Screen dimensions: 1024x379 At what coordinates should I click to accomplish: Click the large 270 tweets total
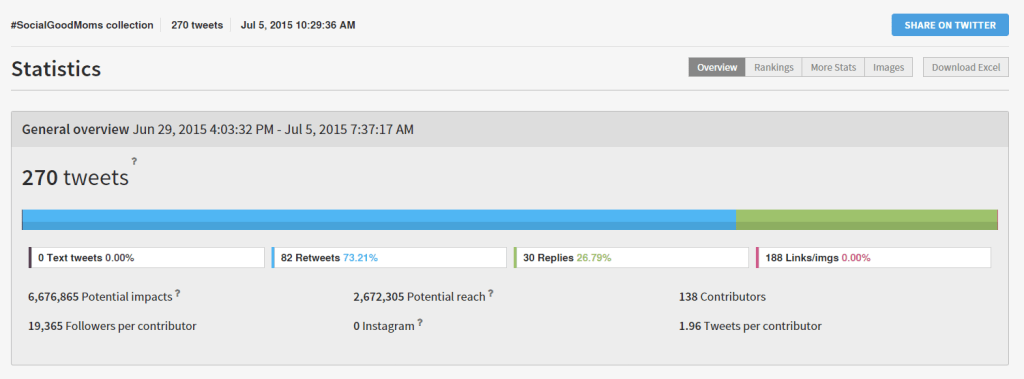coord(75,178)
